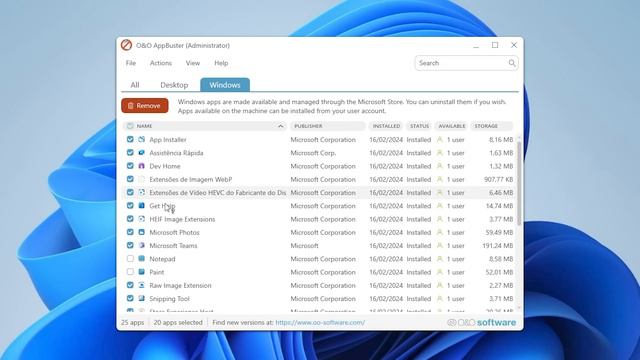640x360 pixels.
Task: Open the Help menu
Action: click(x=221, y=63)
